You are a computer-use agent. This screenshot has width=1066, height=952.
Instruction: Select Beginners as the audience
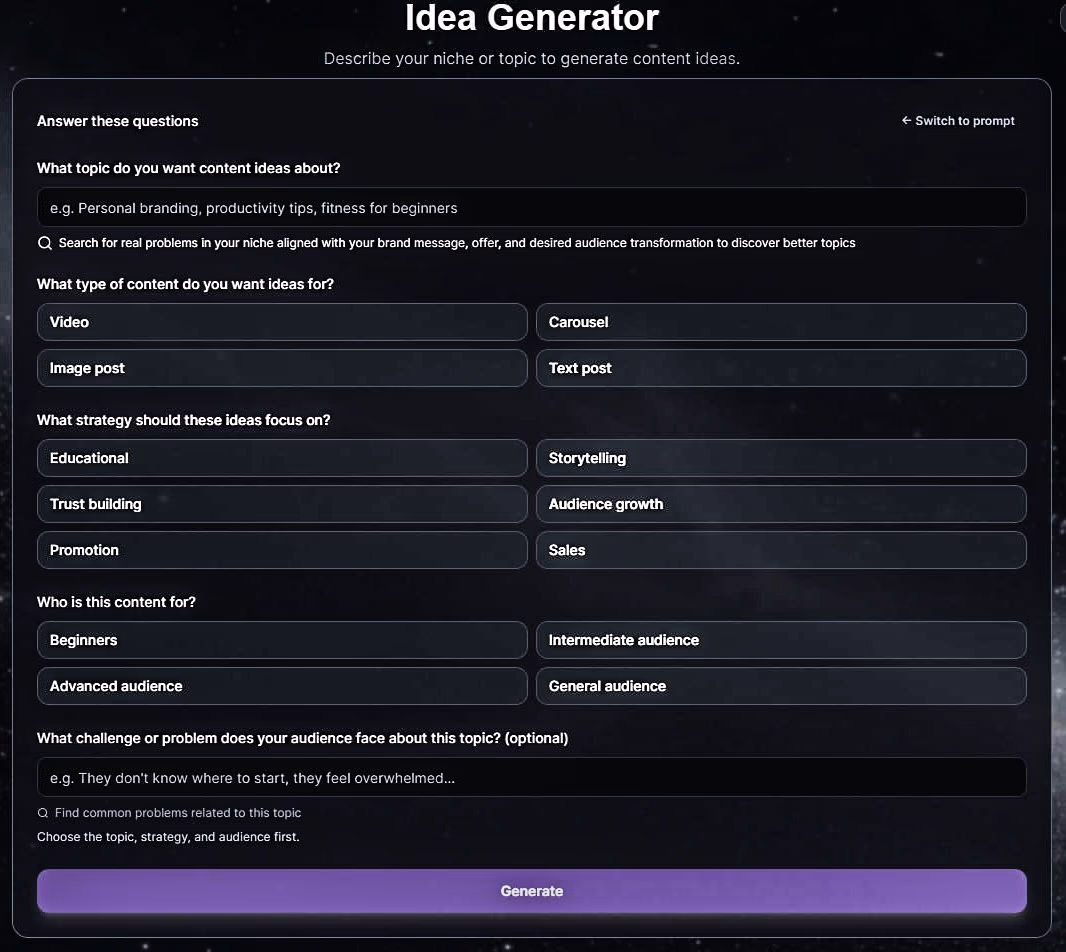pyautogui.click(x=282, y=640)
